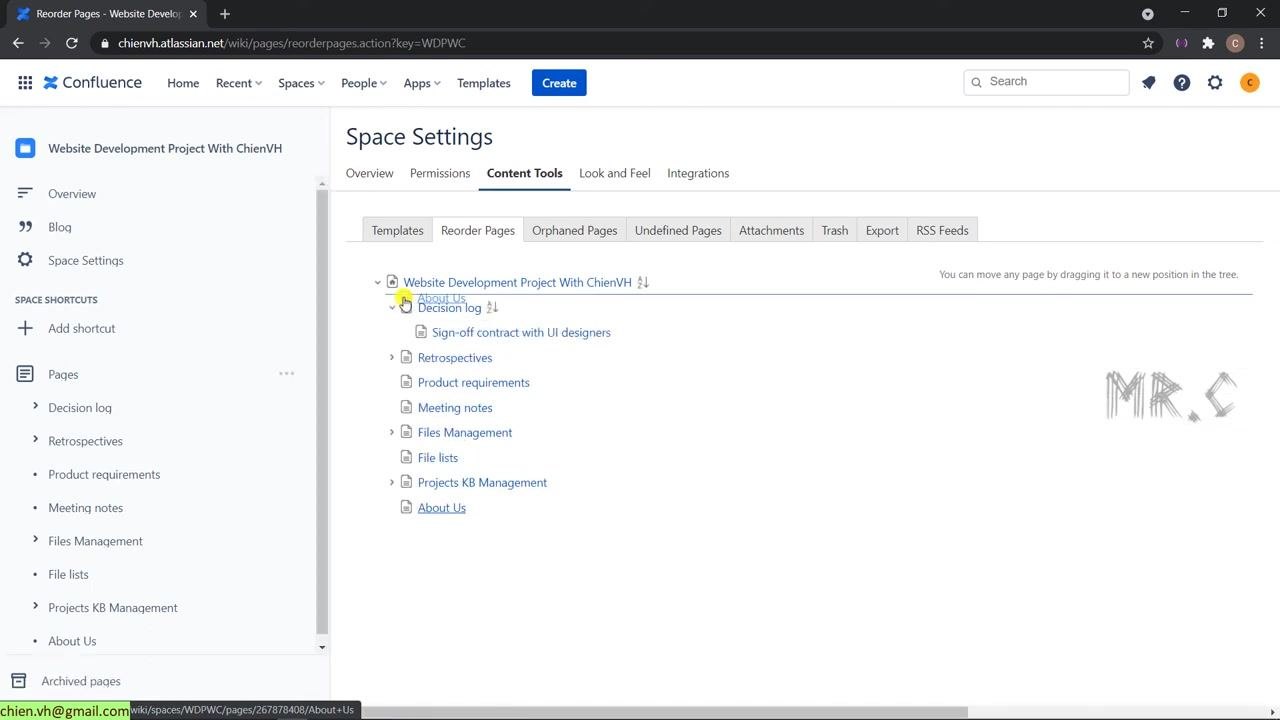Click the sidebar vertical scrollbar
This screenshot has width=1280, height=720.
[x=322, y=410]
